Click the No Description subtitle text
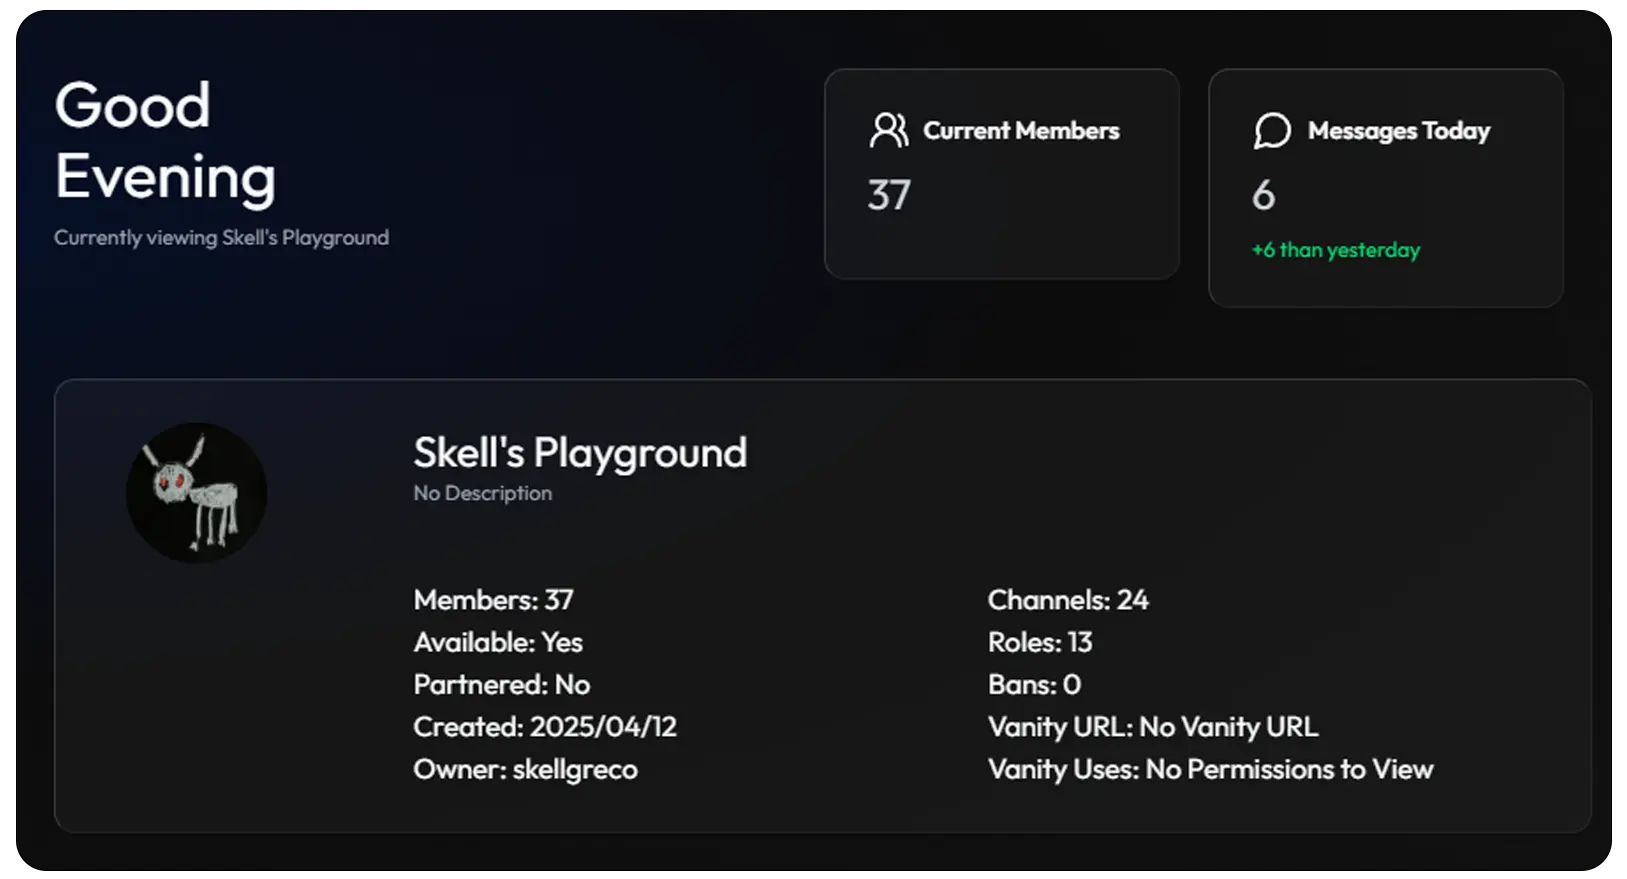Image resolution: width=1627 pixels, height=879 pixels. click(482, 493)
